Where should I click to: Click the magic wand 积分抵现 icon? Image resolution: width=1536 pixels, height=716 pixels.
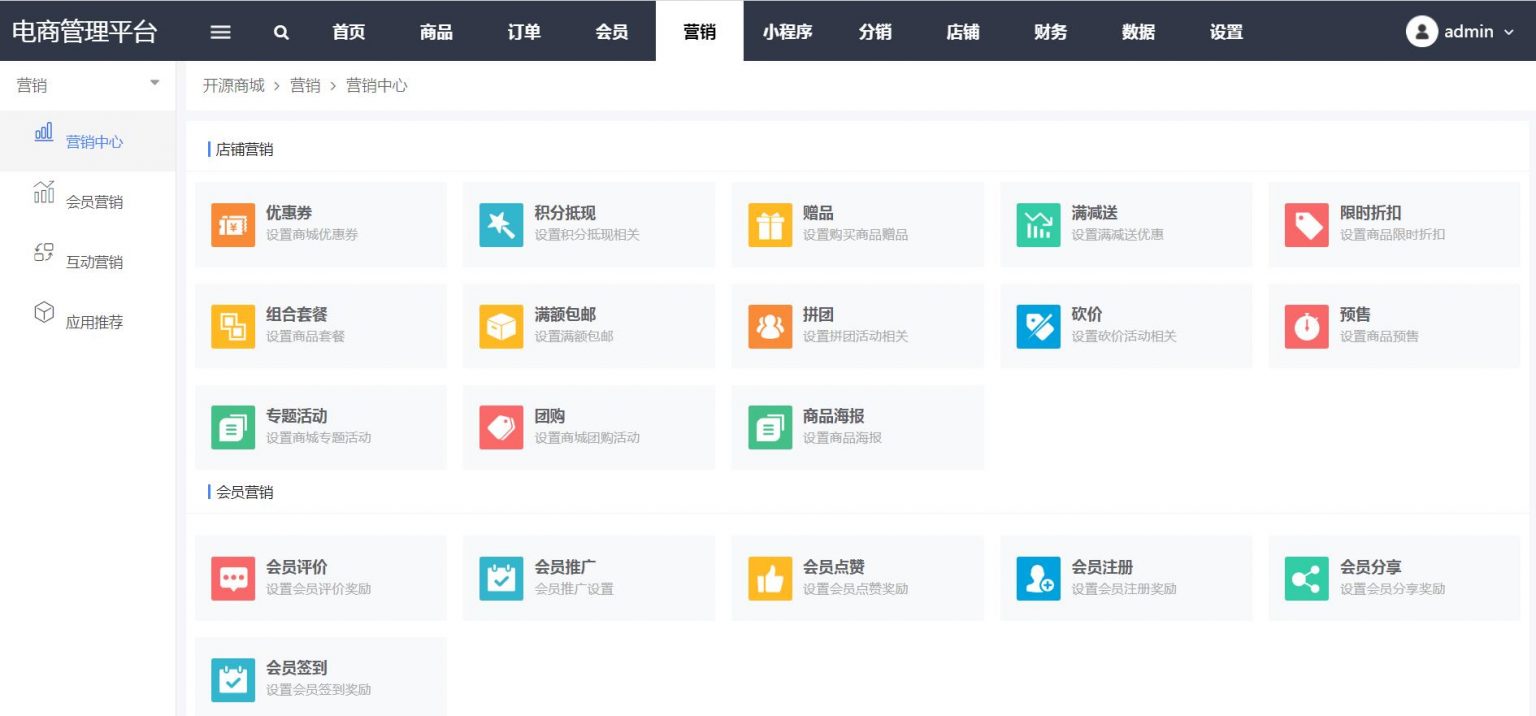pos(501,225)
